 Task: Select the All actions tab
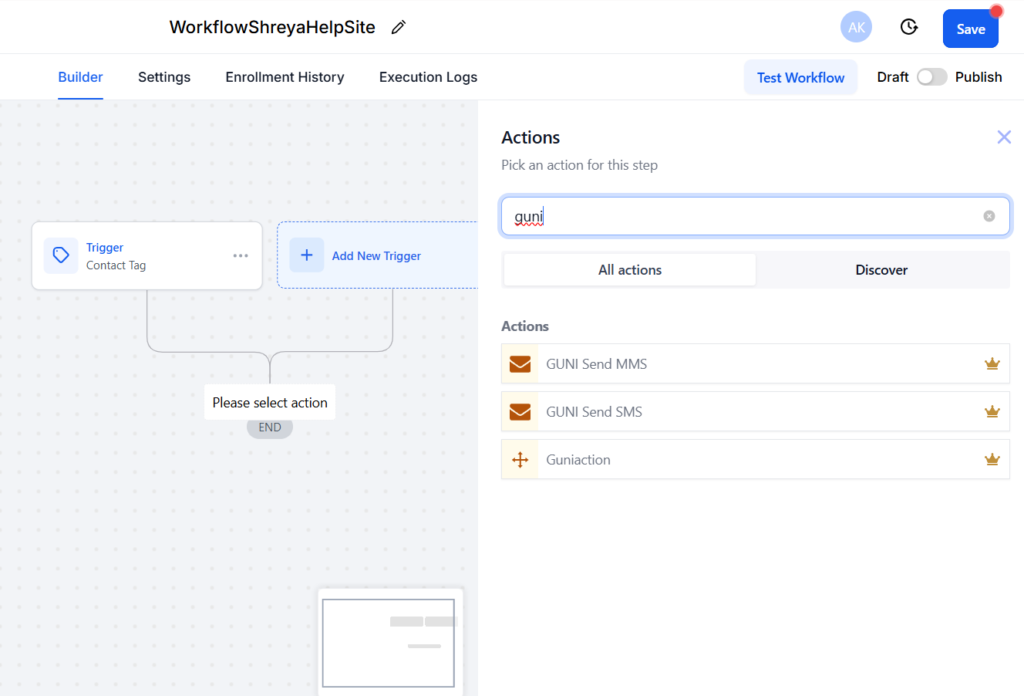coord(630,270)
